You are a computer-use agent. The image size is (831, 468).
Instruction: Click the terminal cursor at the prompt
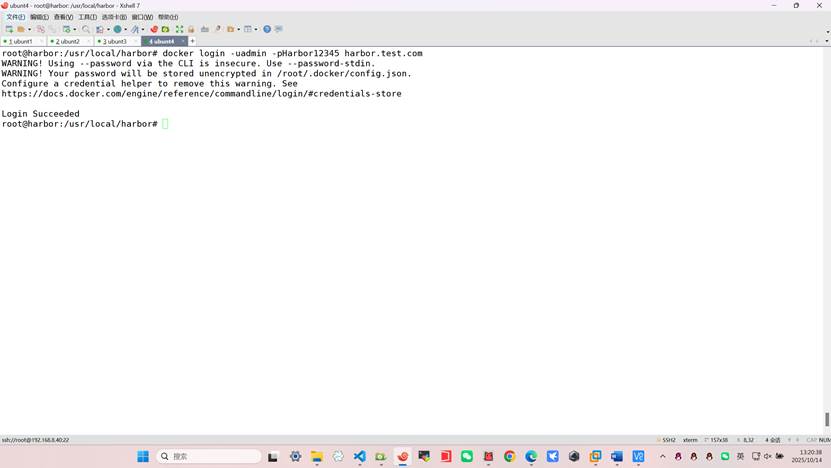tap(165, 123)
